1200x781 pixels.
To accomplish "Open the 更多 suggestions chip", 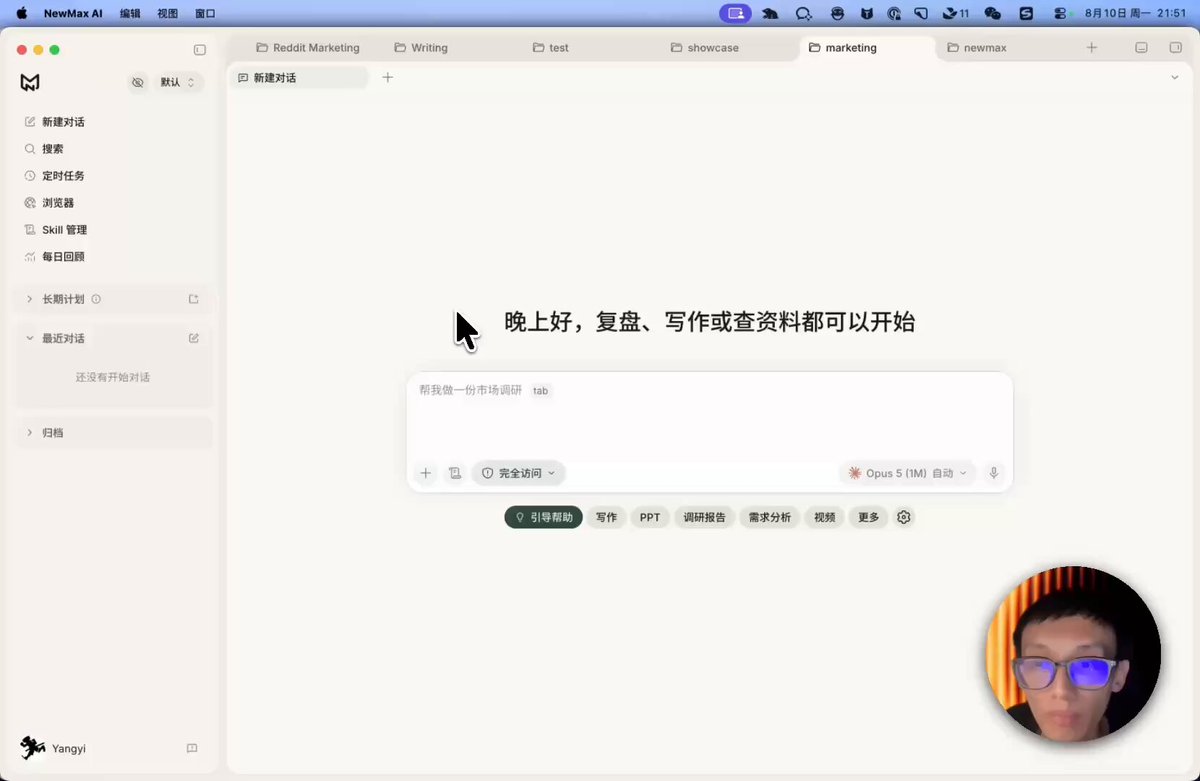I will click(869, 517).
